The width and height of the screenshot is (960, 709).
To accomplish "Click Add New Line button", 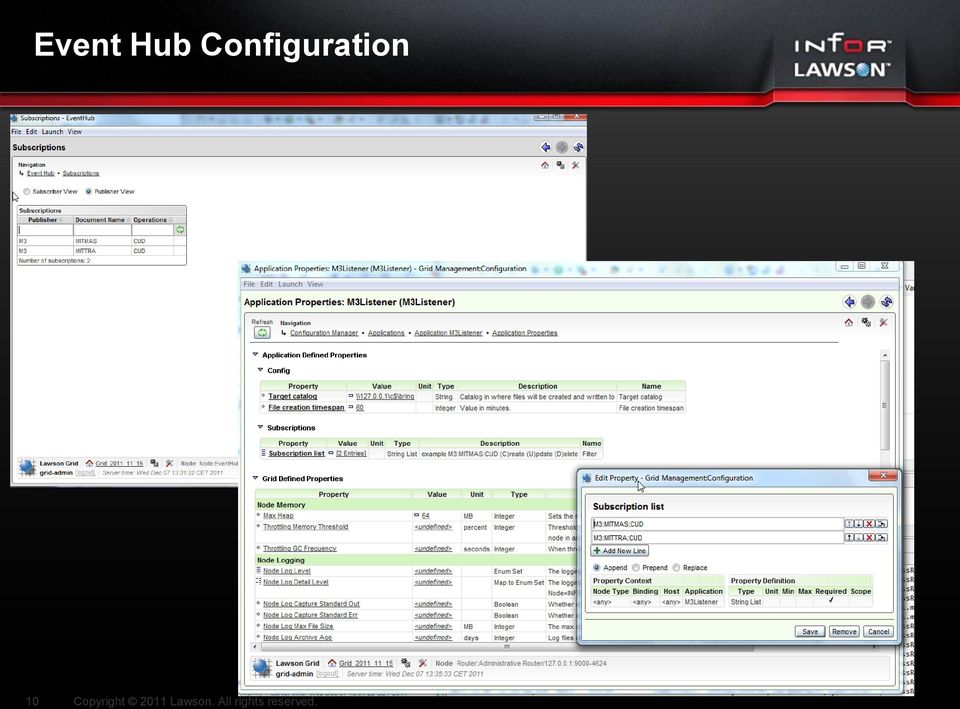I will 620,550.
